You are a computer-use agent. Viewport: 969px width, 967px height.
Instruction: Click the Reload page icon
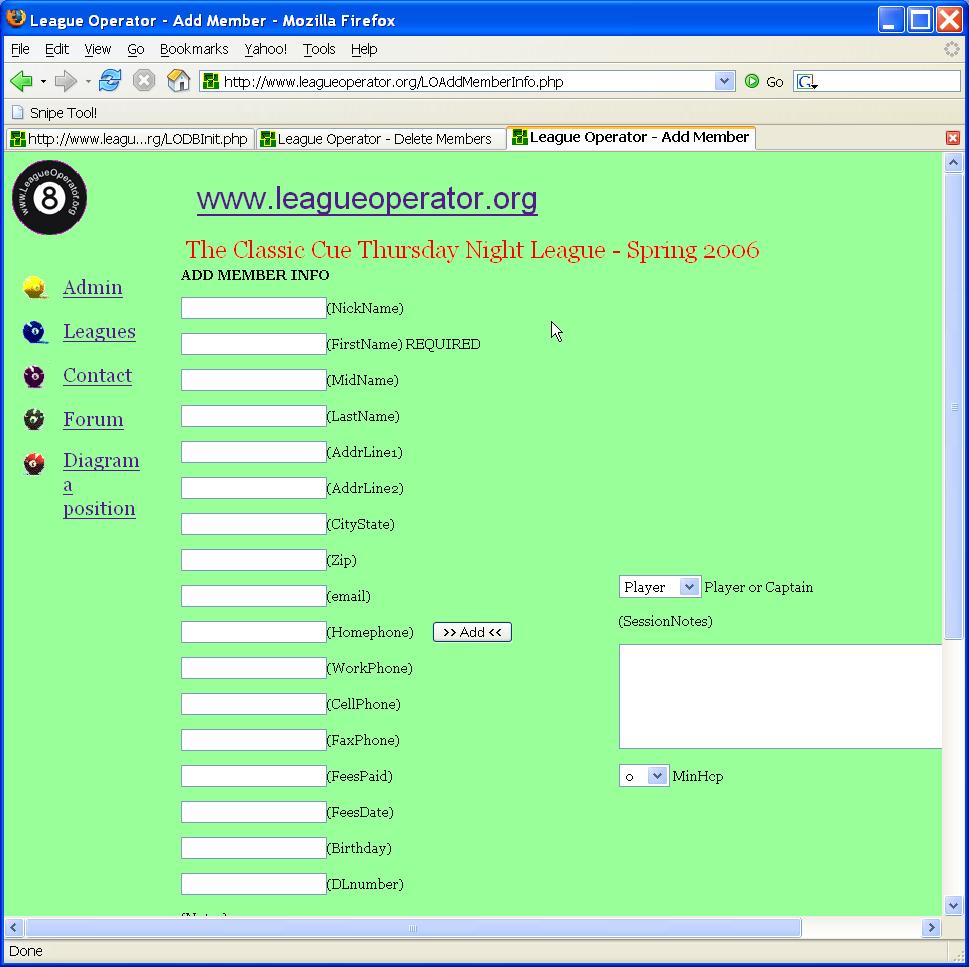(x=110, y=81)
